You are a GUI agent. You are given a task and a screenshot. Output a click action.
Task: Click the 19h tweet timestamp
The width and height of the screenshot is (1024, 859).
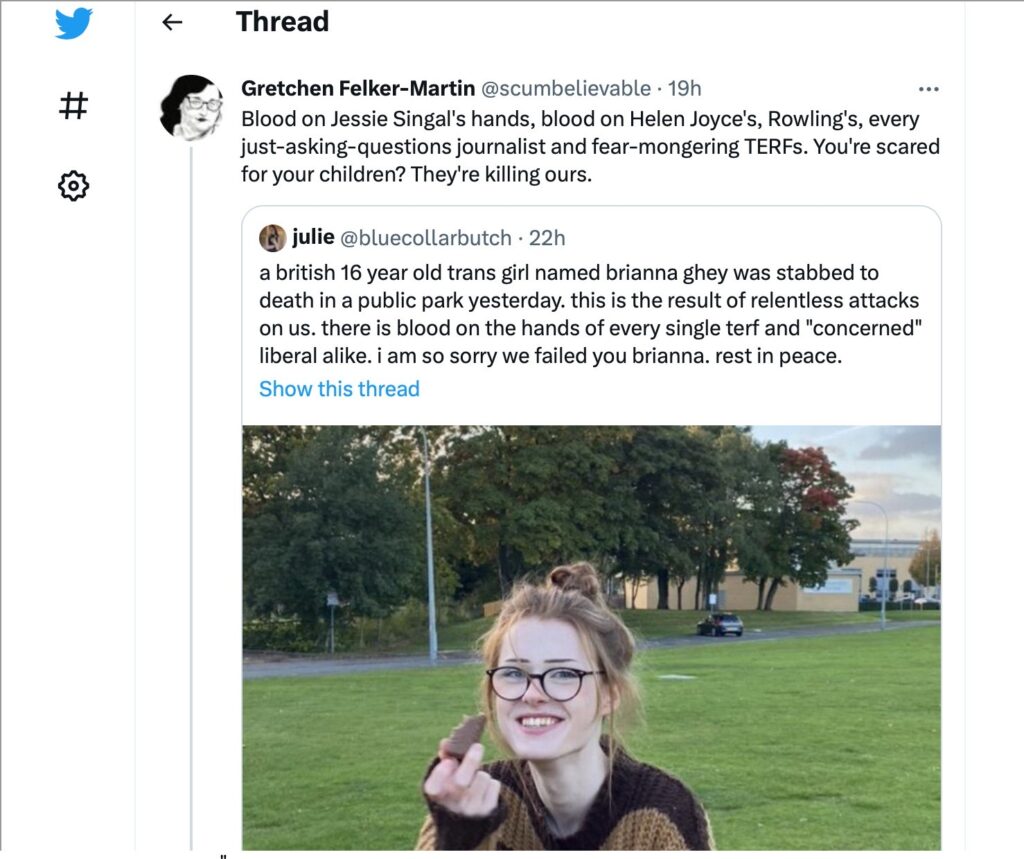coord(685,89)
